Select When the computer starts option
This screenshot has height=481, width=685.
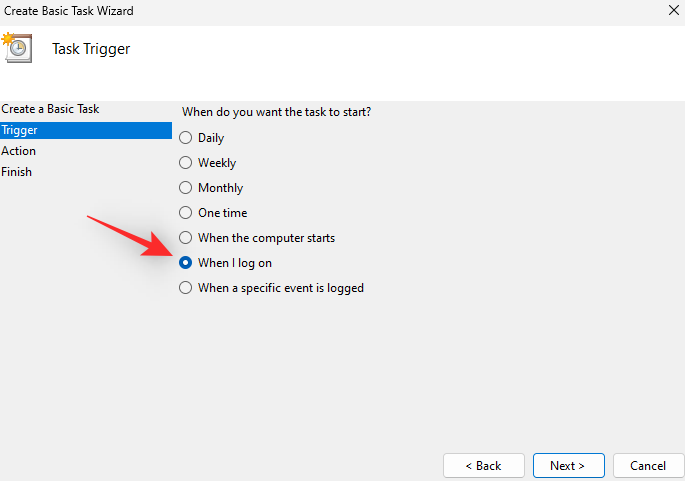coord(185,238)
